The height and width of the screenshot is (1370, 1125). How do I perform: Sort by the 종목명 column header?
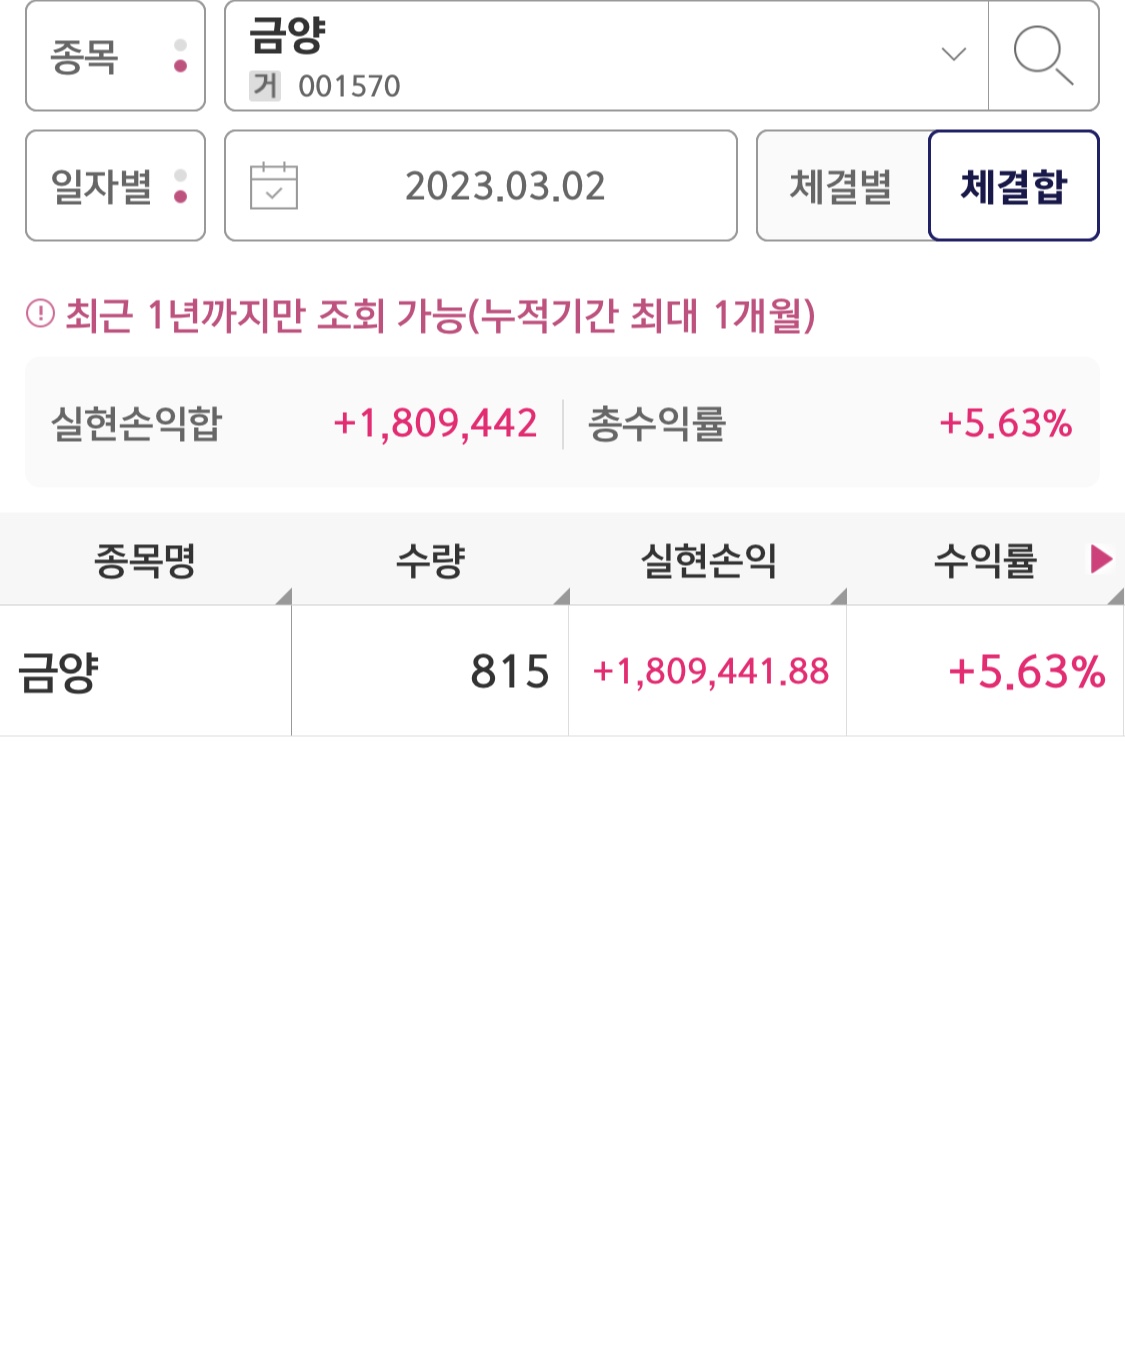pyautogui.click(x=145, y=560)
